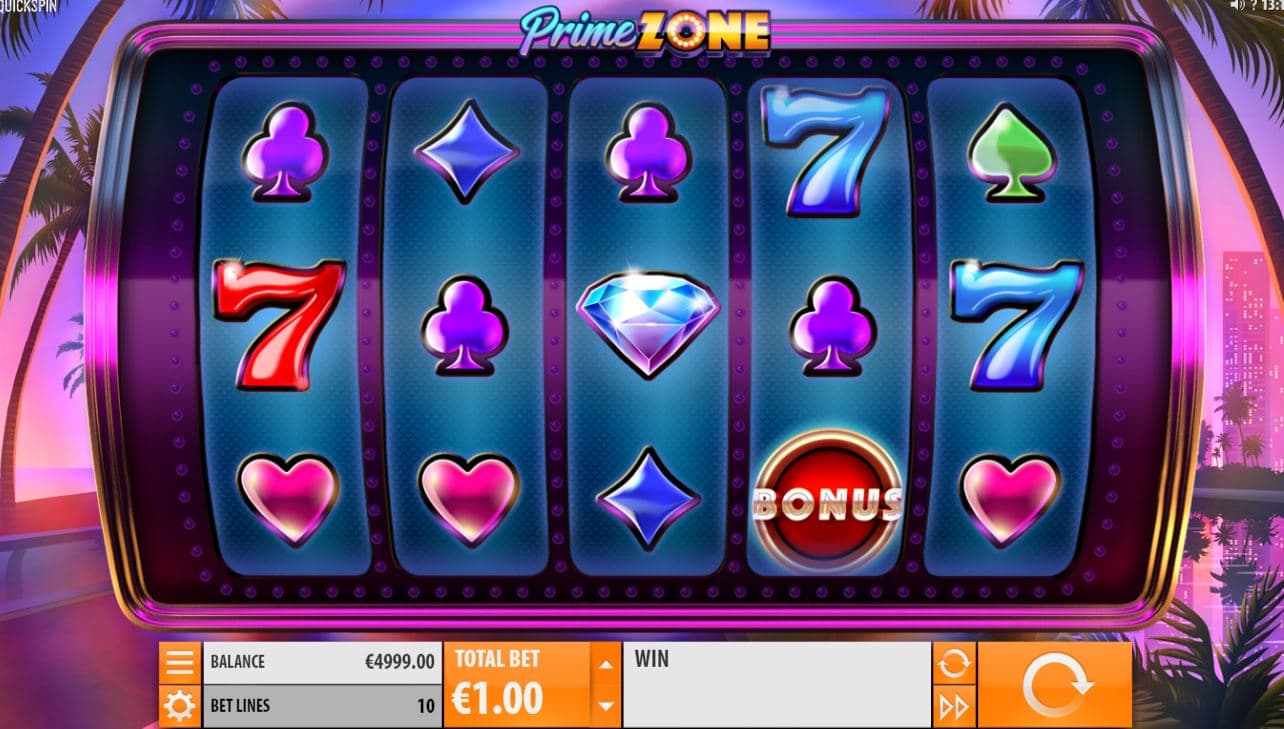Screen dimensions: 1284x729
Task: Click the Bet Lines 10 field
Action: tap(322, 706)
